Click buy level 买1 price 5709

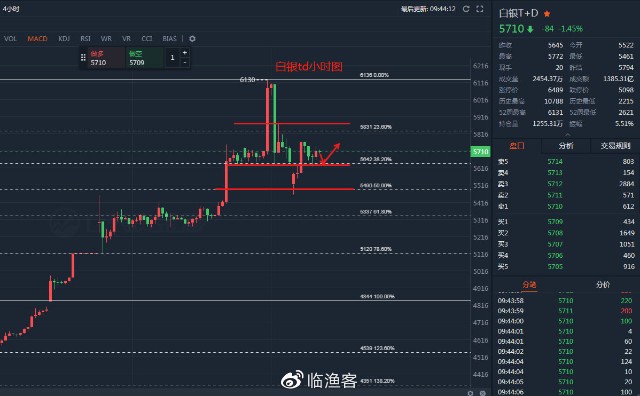[555, 222]
